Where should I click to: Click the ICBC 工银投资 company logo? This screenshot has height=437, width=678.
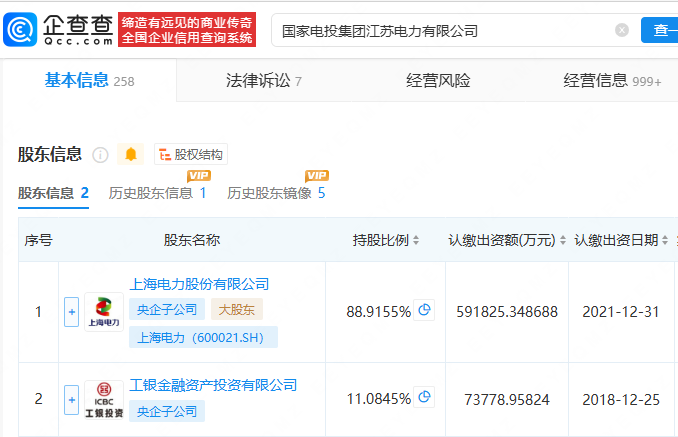click(103, 399)
